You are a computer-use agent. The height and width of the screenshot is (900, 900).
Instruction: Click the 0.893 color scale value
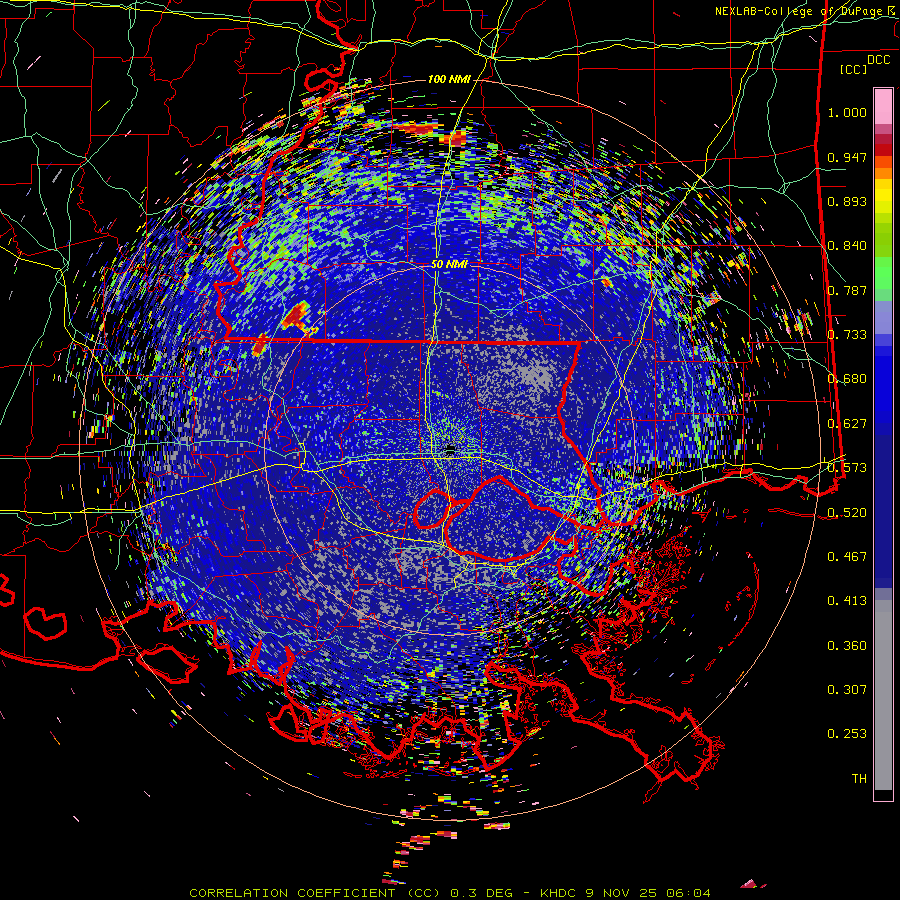click(x=847, y=201)
